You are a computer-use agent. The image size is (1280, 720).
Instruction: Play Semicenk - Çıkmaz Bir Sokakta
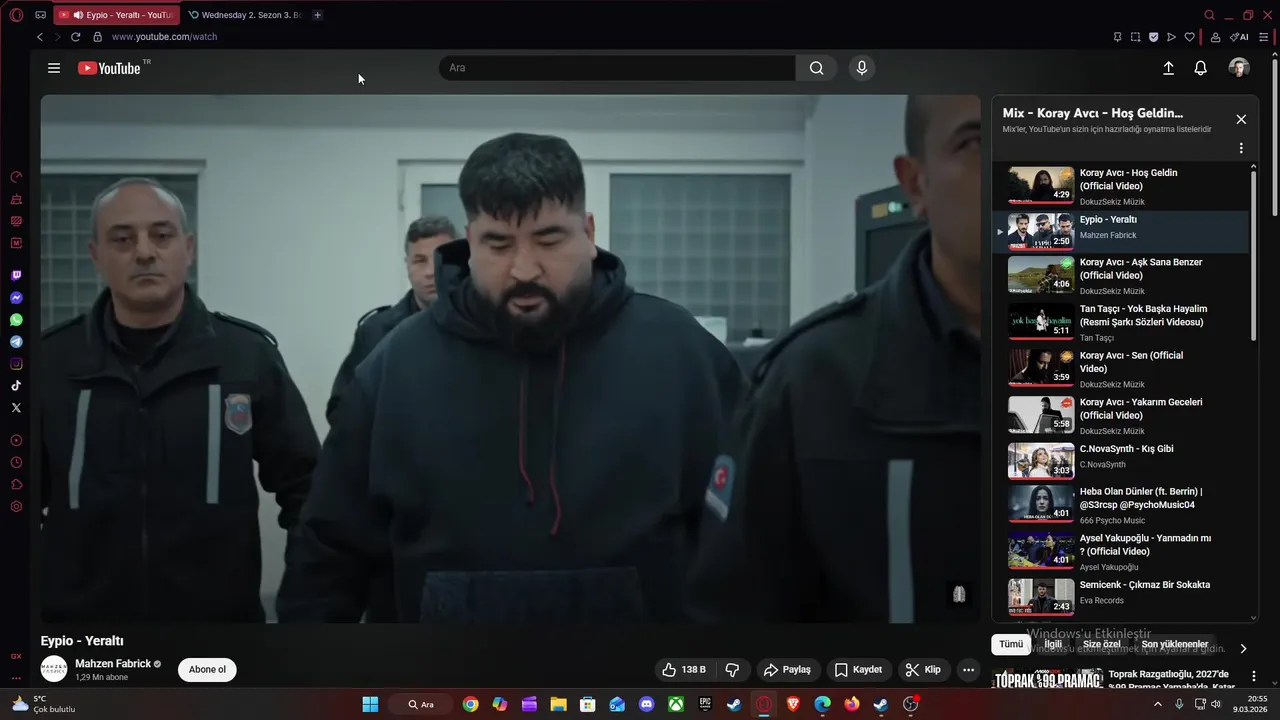coord(1120,597)
